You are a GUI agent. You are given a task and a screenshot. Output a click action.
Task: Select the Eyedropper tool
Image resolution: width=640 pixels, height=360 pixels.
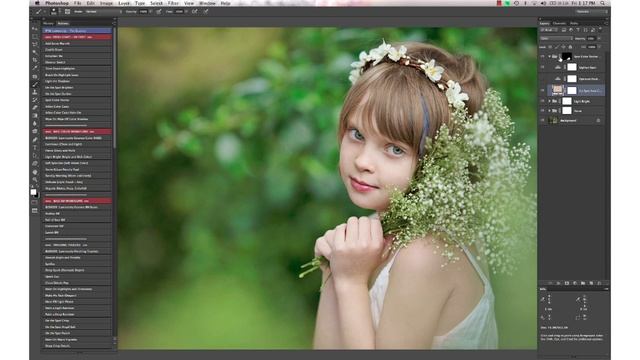click(x=35, y=68)
